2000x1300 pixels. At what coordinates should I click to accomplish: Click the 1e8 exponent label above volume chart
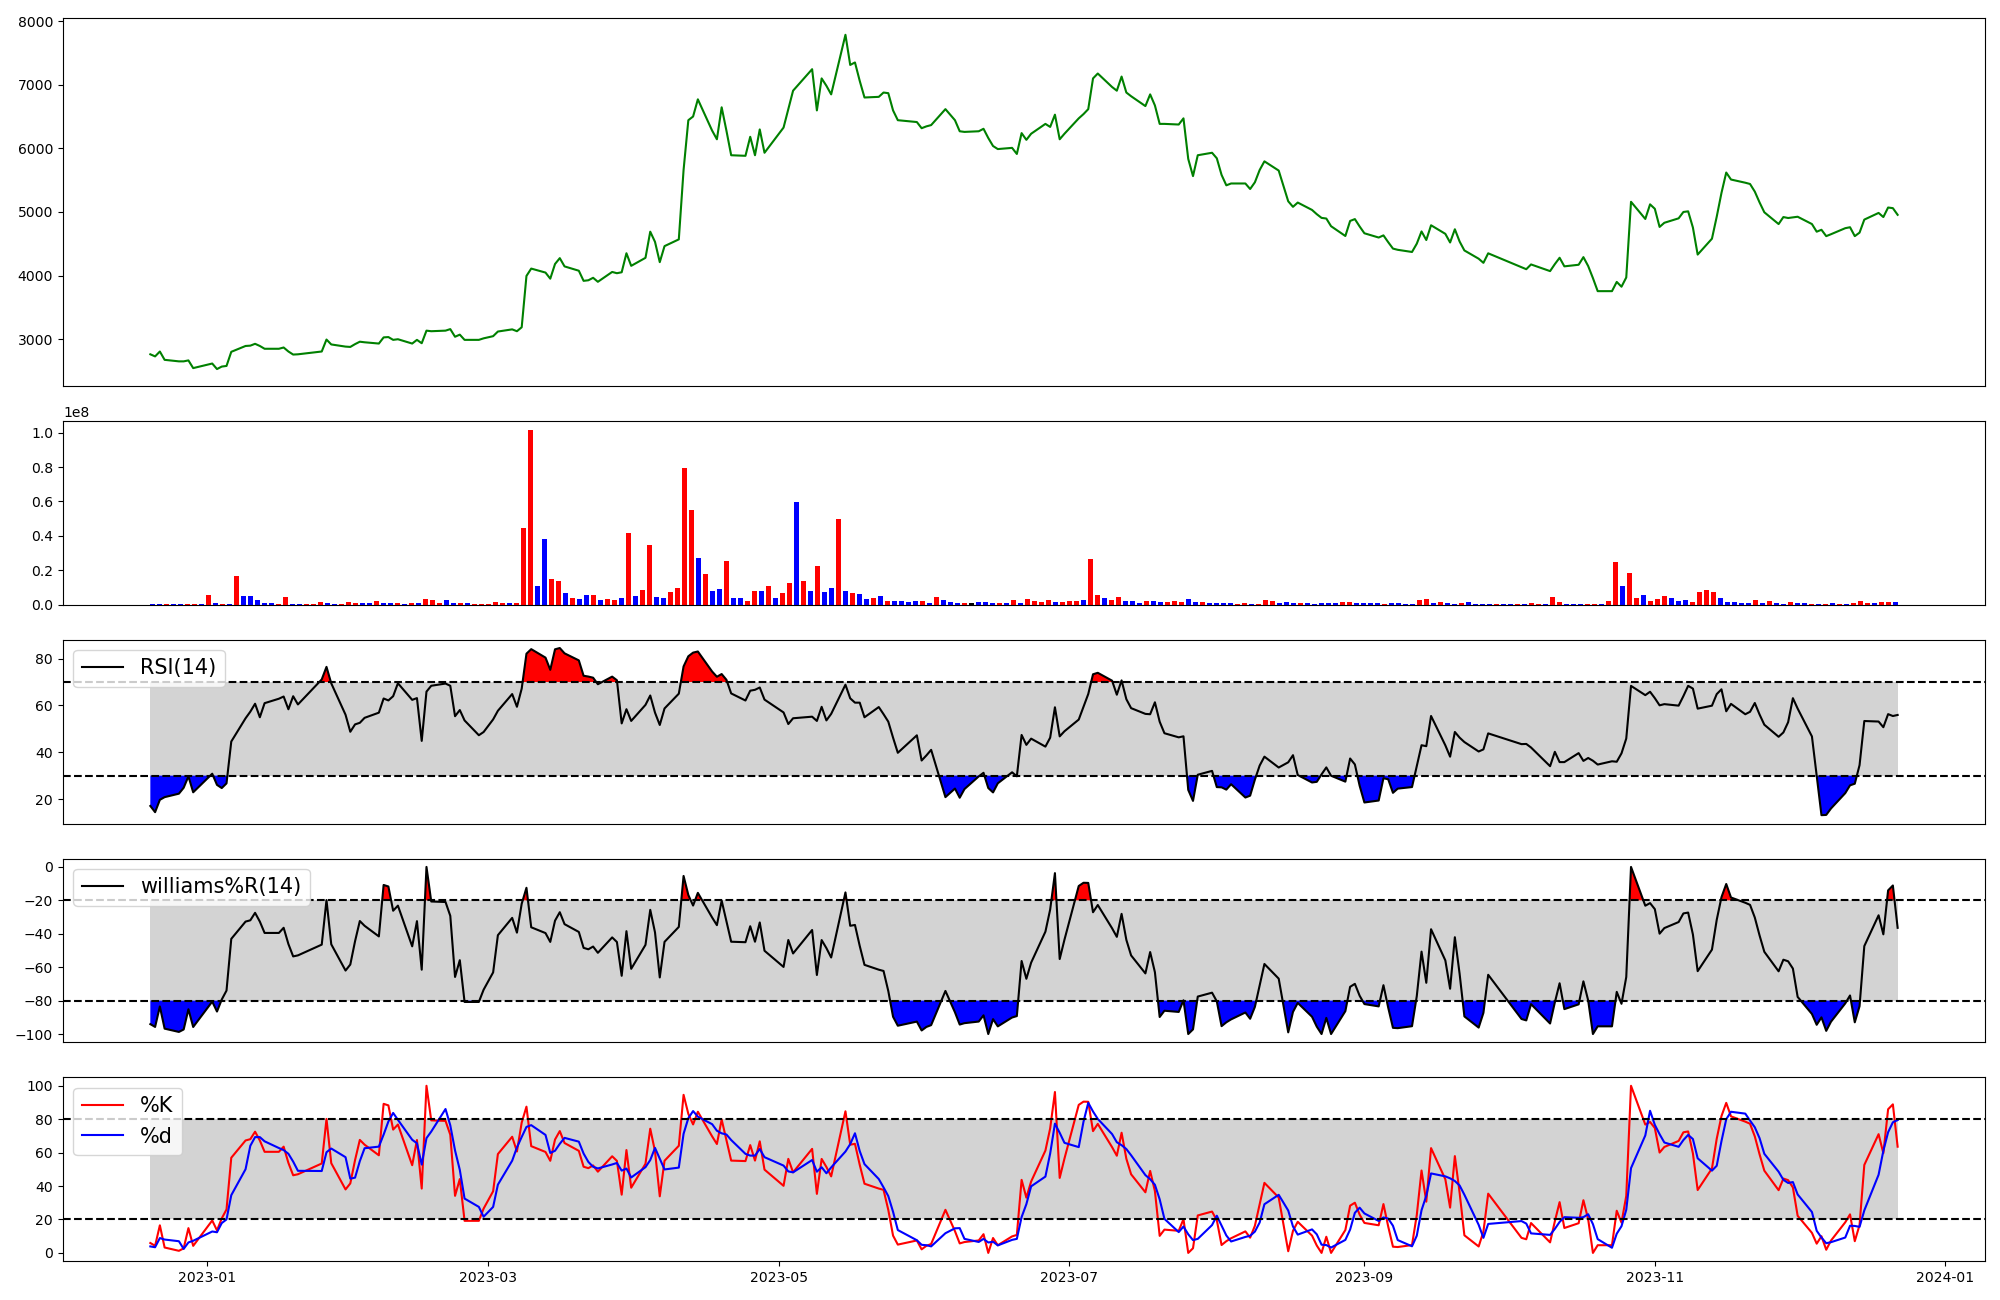76,413
